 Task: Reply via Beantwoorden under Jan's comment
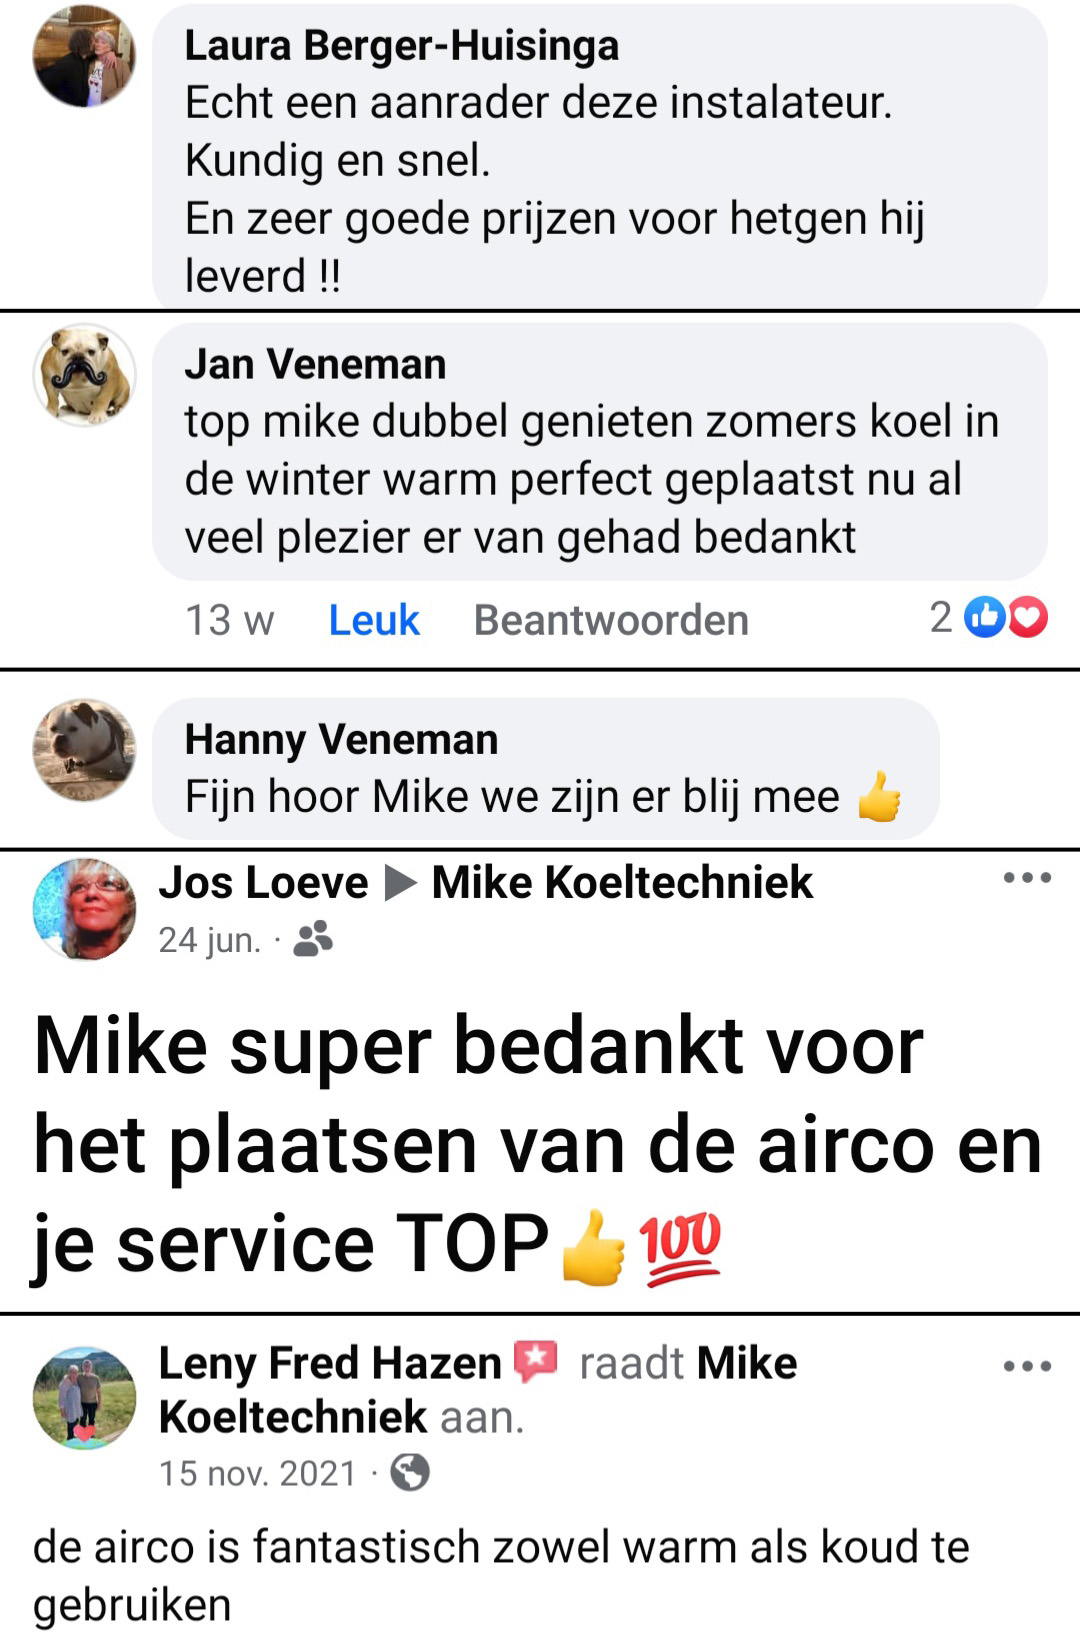[x=611, y=620]
